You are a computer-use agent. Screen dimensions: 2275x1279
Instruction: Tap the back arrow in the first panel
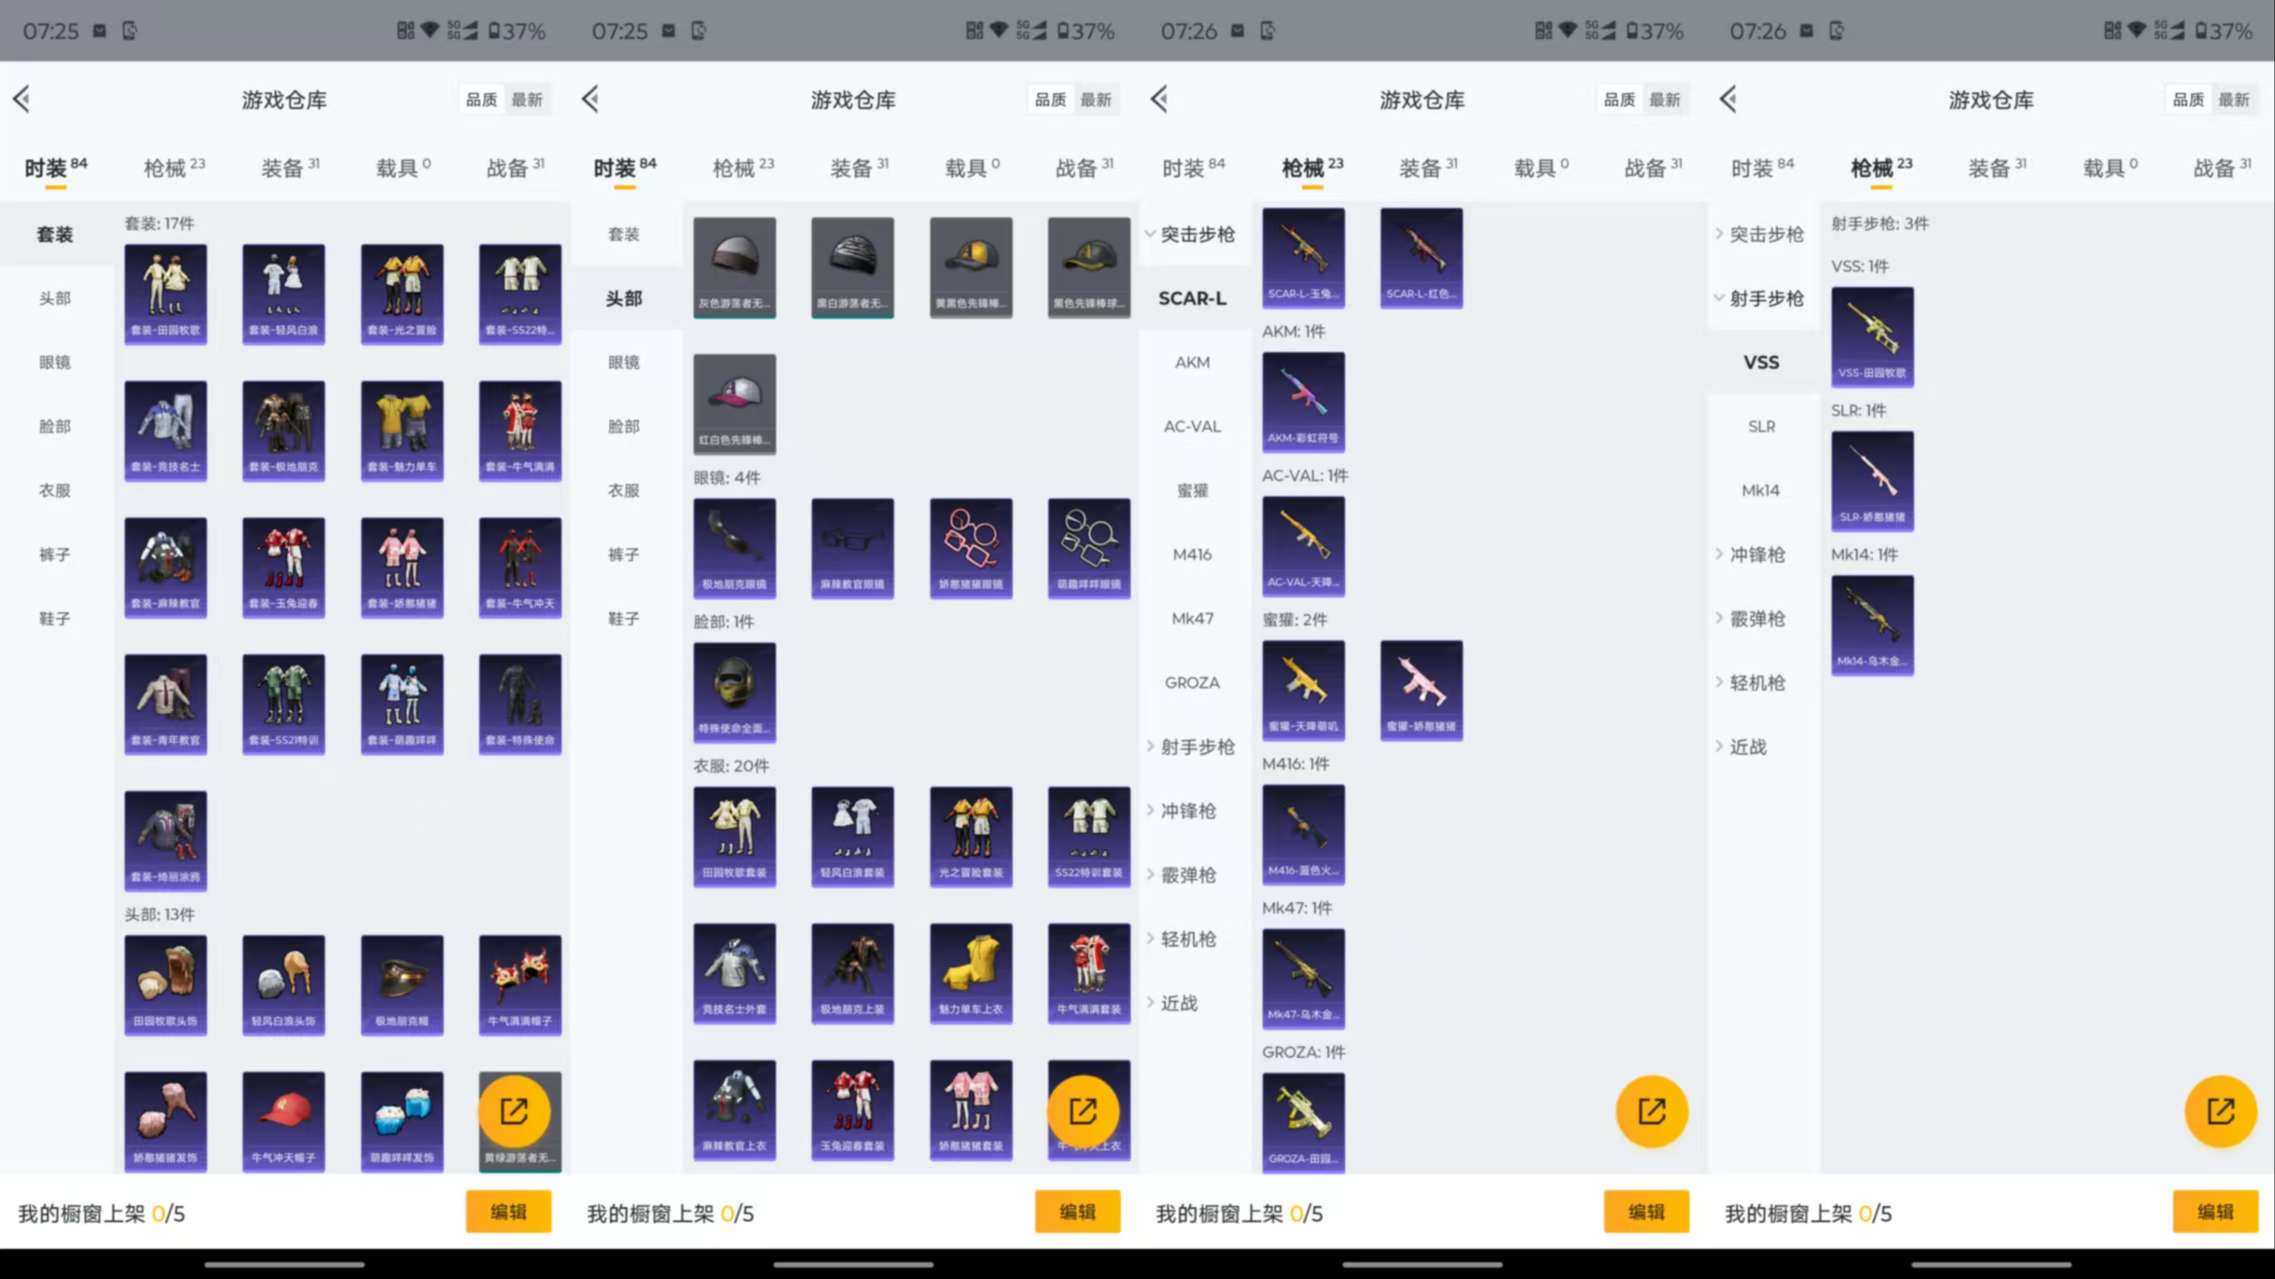click(x=22, y=99)
